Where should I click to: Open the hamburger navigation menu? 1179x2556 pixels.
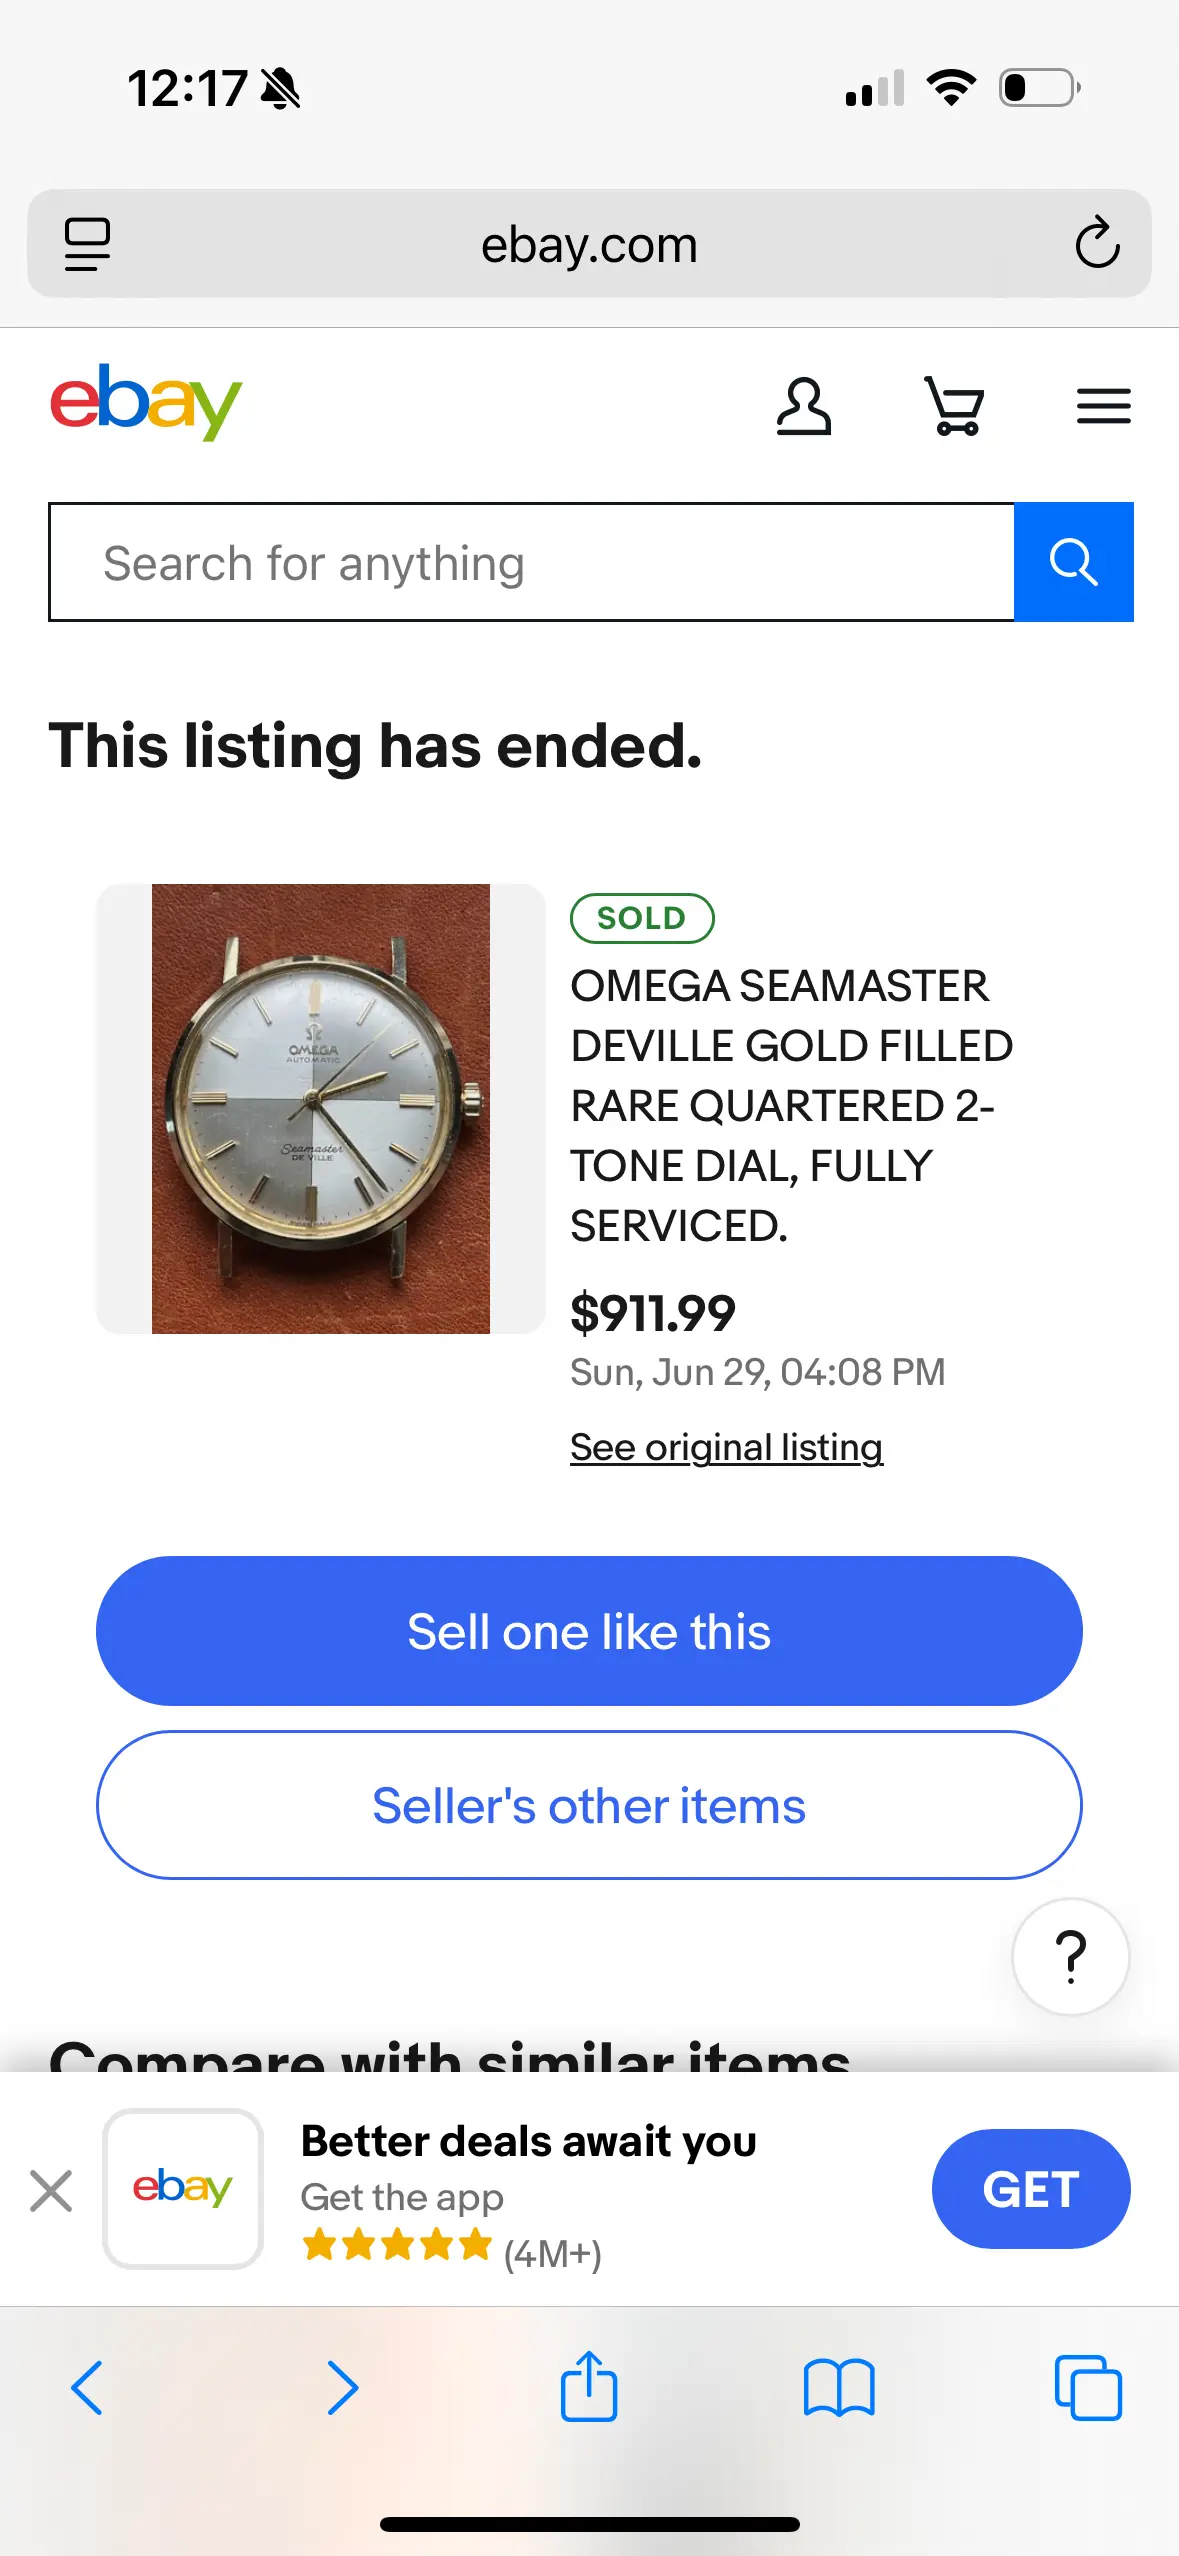[x=1103, y=406]
